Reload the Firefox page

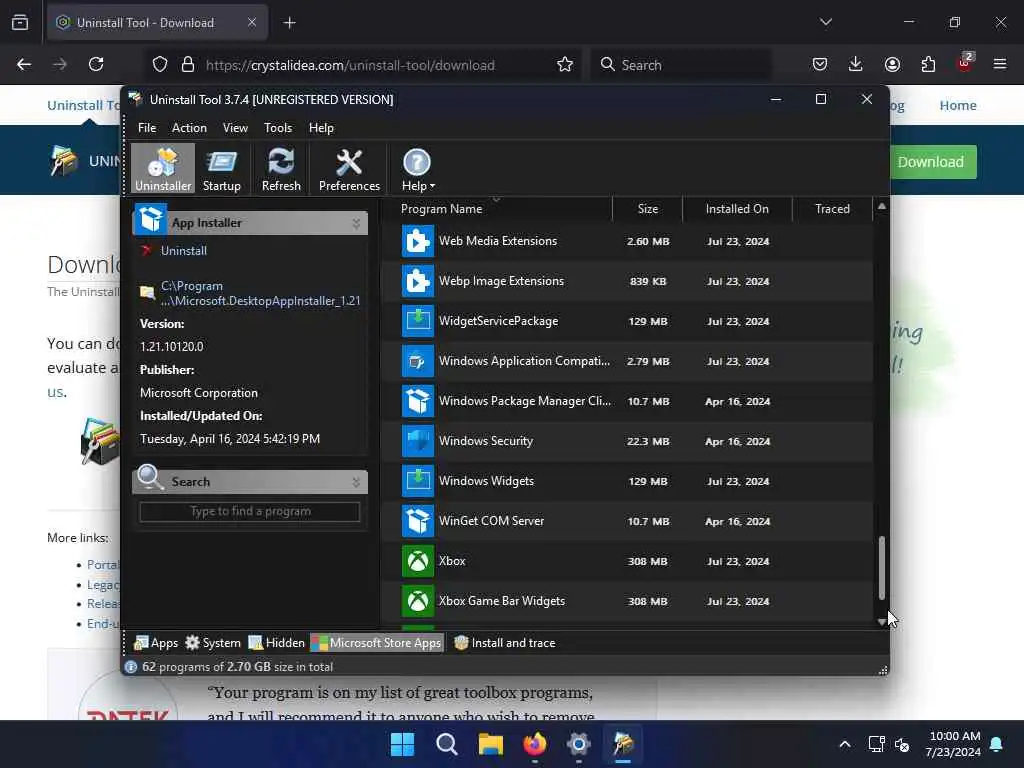pos(96,65)
